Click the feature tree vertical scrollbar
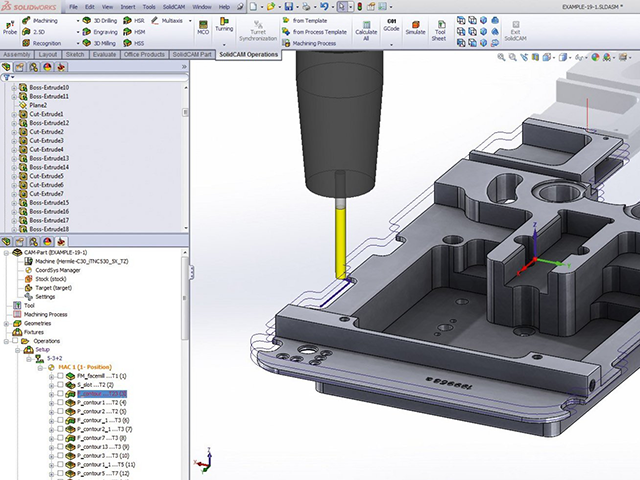640x480 pixels. pos(185,113)
